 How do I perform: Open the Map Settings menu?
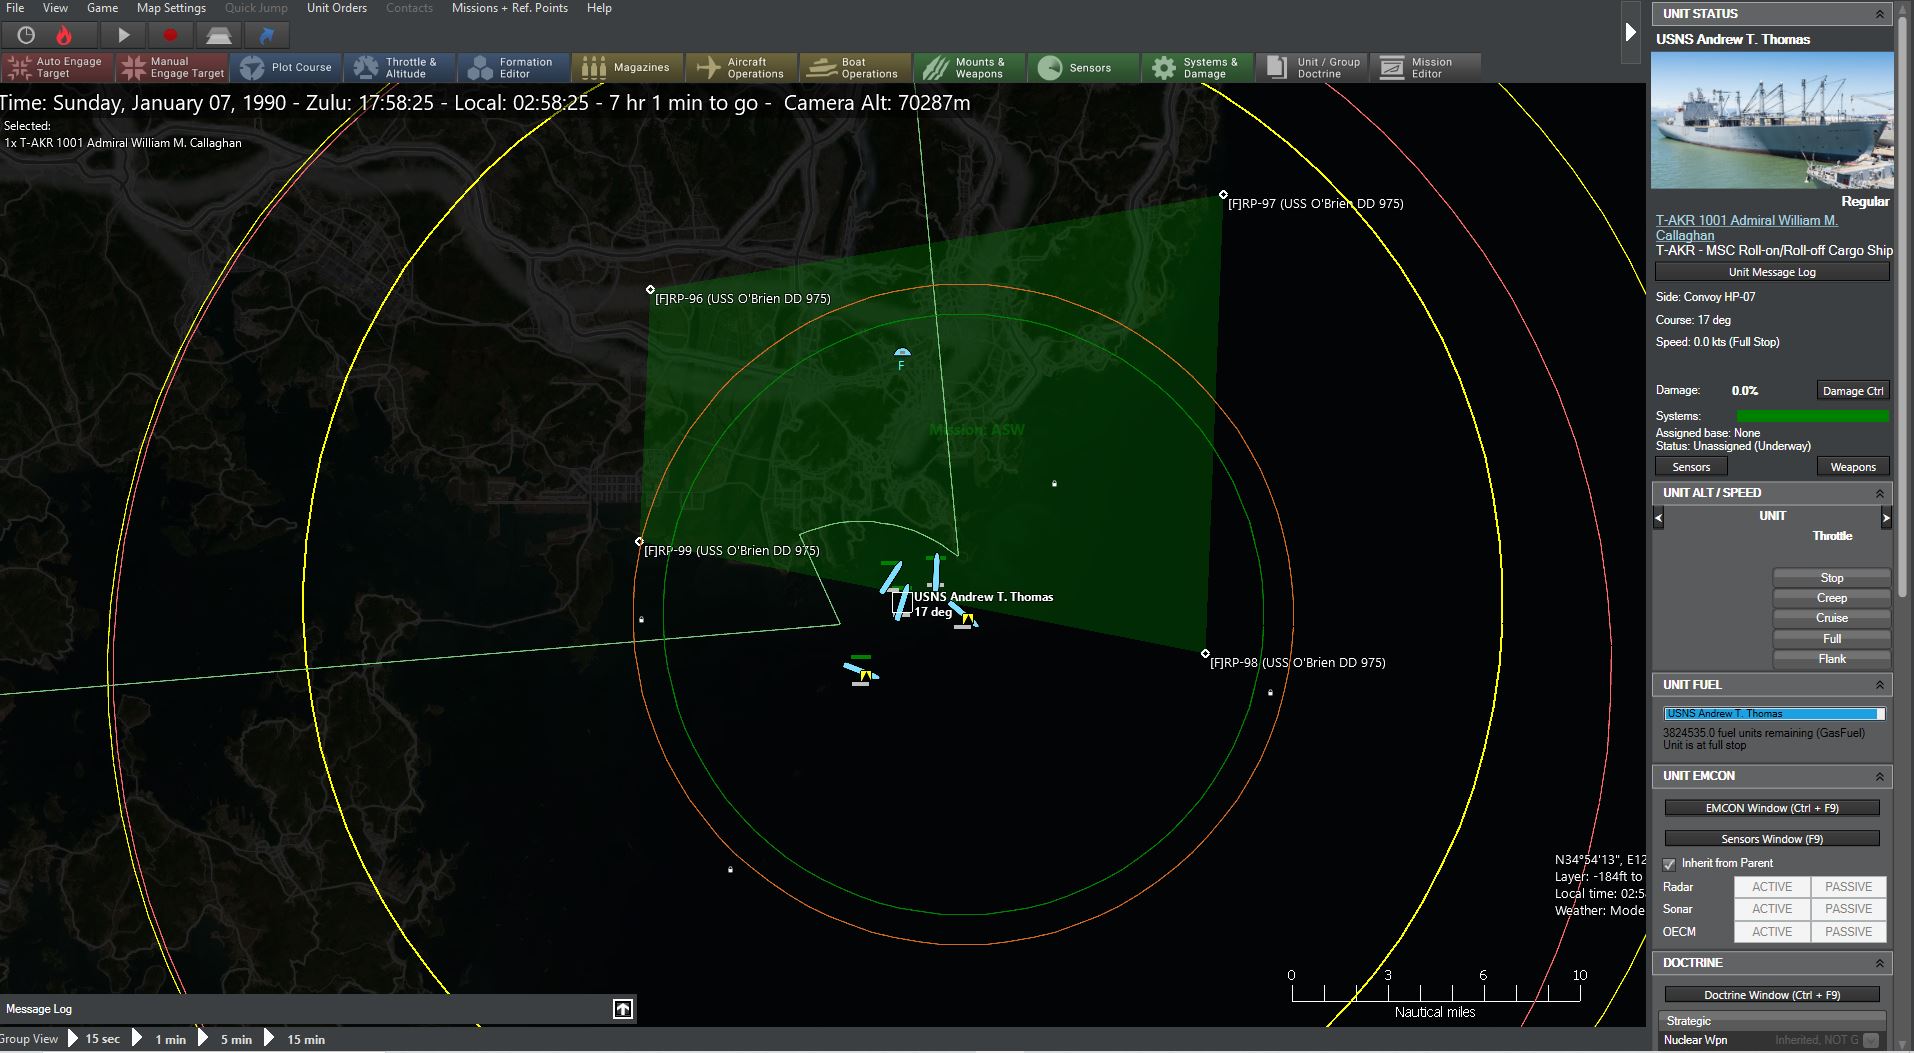point(171,8)
